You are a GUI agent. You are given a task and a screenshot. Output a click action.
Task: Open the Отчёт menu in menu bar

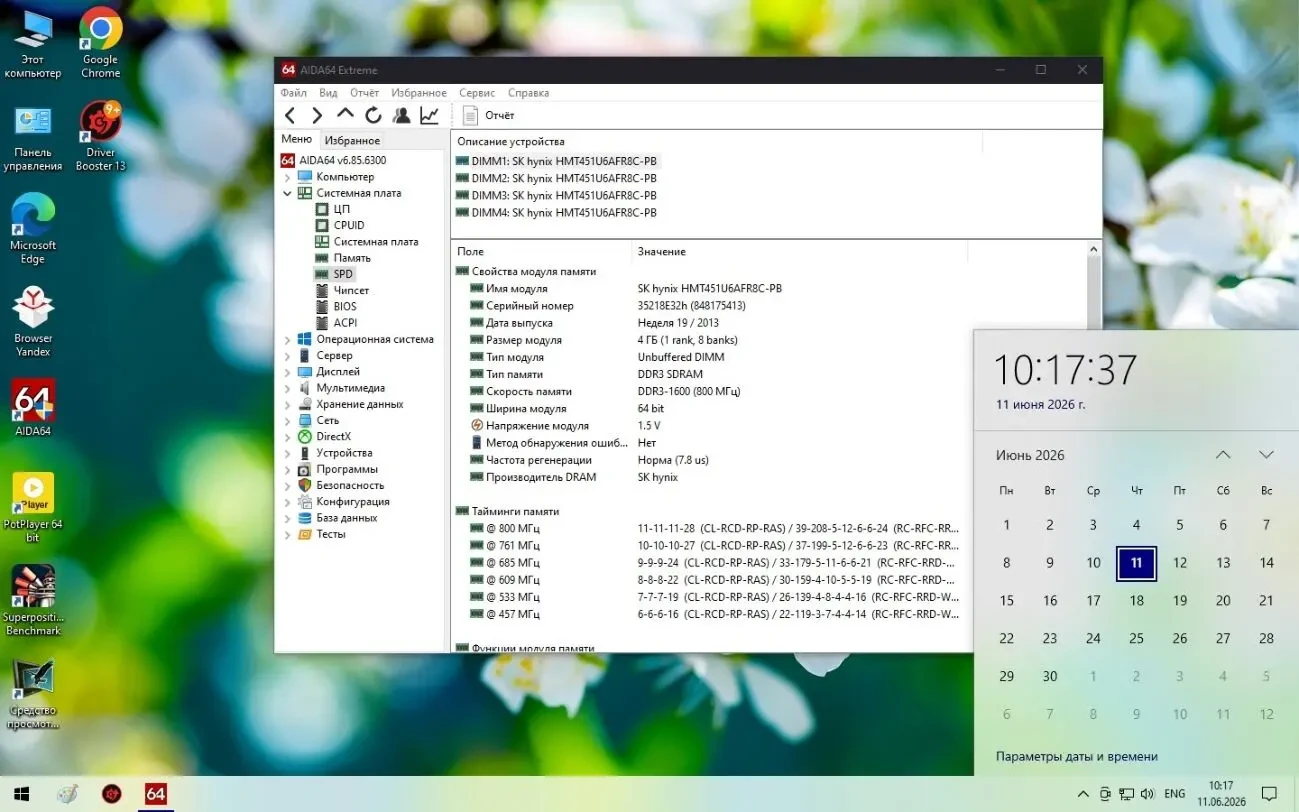[364, 93]
